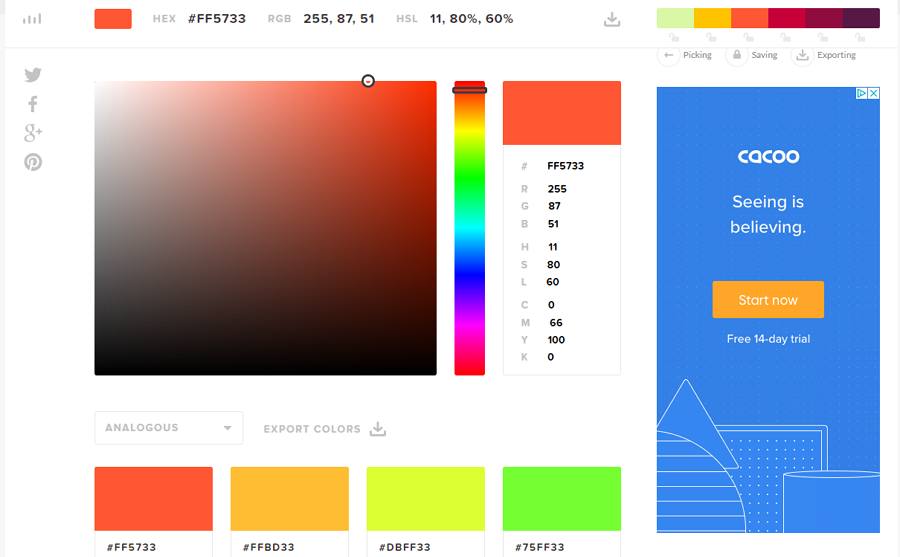Click the Facebook share icon

(x=33, y=104)
